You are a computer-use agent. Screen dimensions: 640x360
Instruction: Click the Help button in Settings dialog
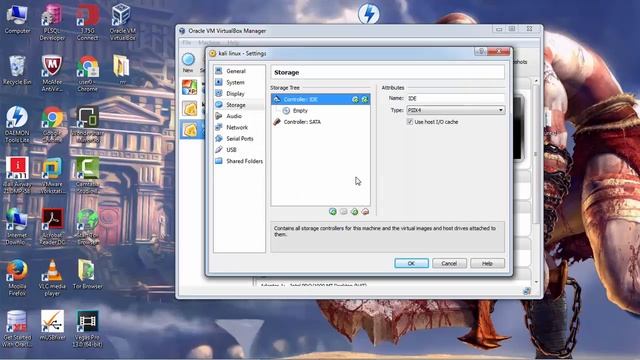tap(487, 264)
